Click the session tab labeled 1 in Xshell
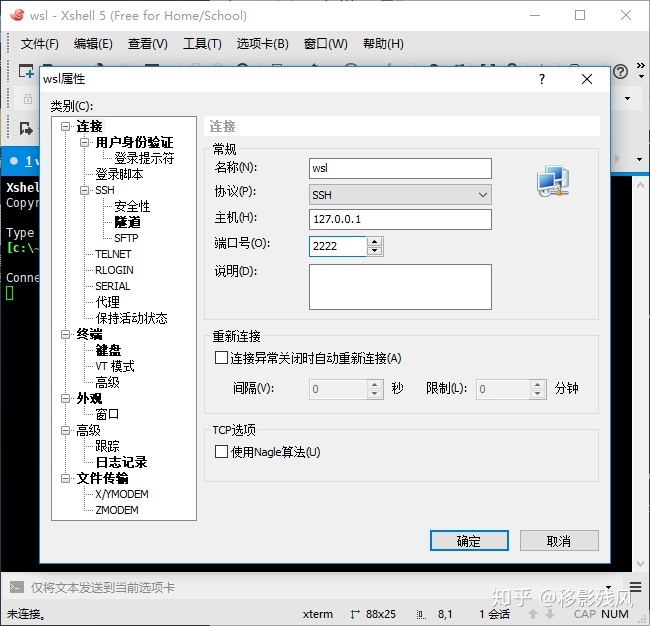This screenshot has width=650, height=626. click(x=23, y=161)
